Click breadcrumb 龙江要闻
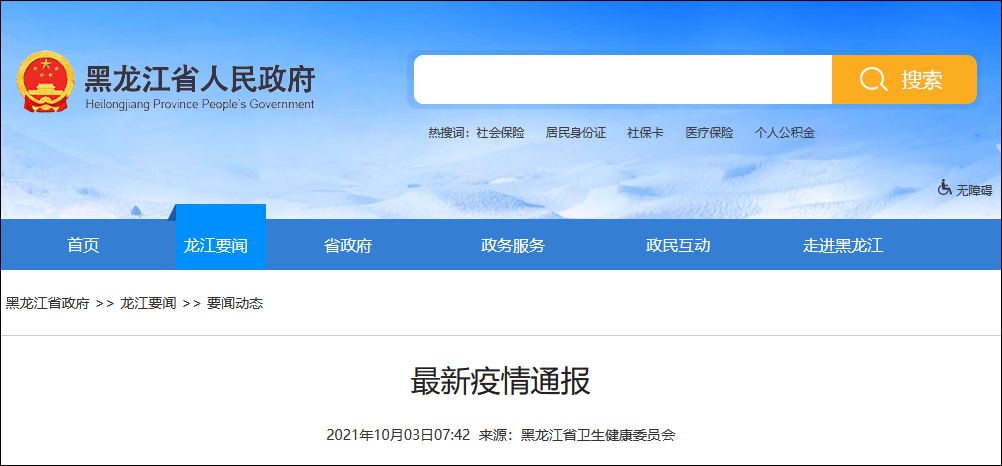The image size is (1002, 466). [148, 304]
